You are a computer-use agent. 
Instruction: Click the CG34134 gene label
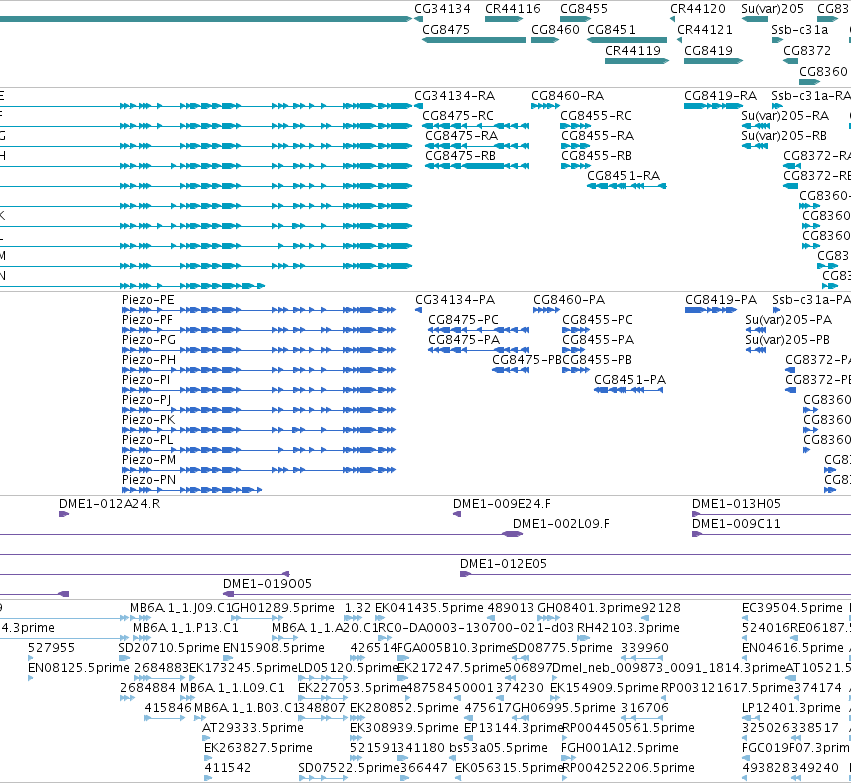pos(442,9)
